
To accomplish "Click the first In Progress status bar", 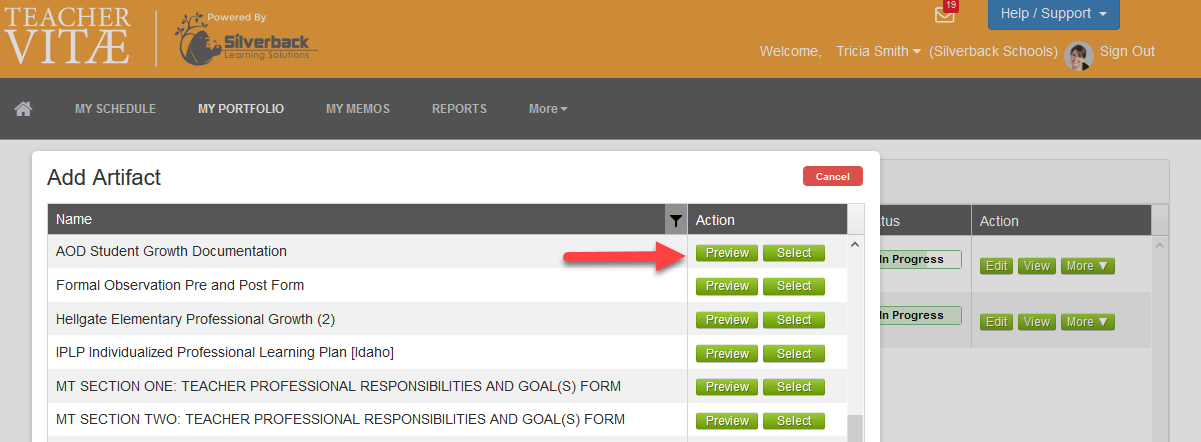I will pos(919,260).
